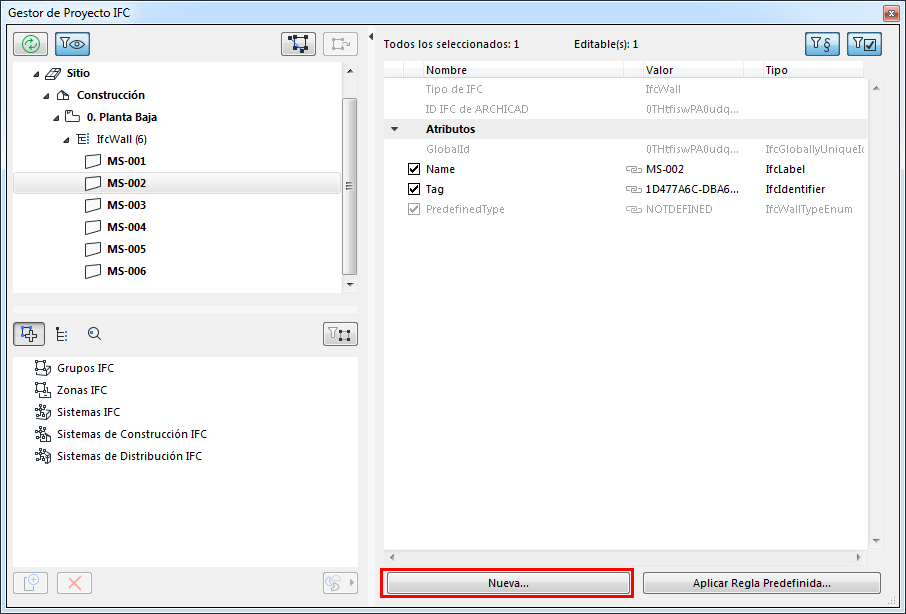This screenshot has height=614, width=906.
Task: Click the MS-002 Name value cell
Action: [665, 169]
